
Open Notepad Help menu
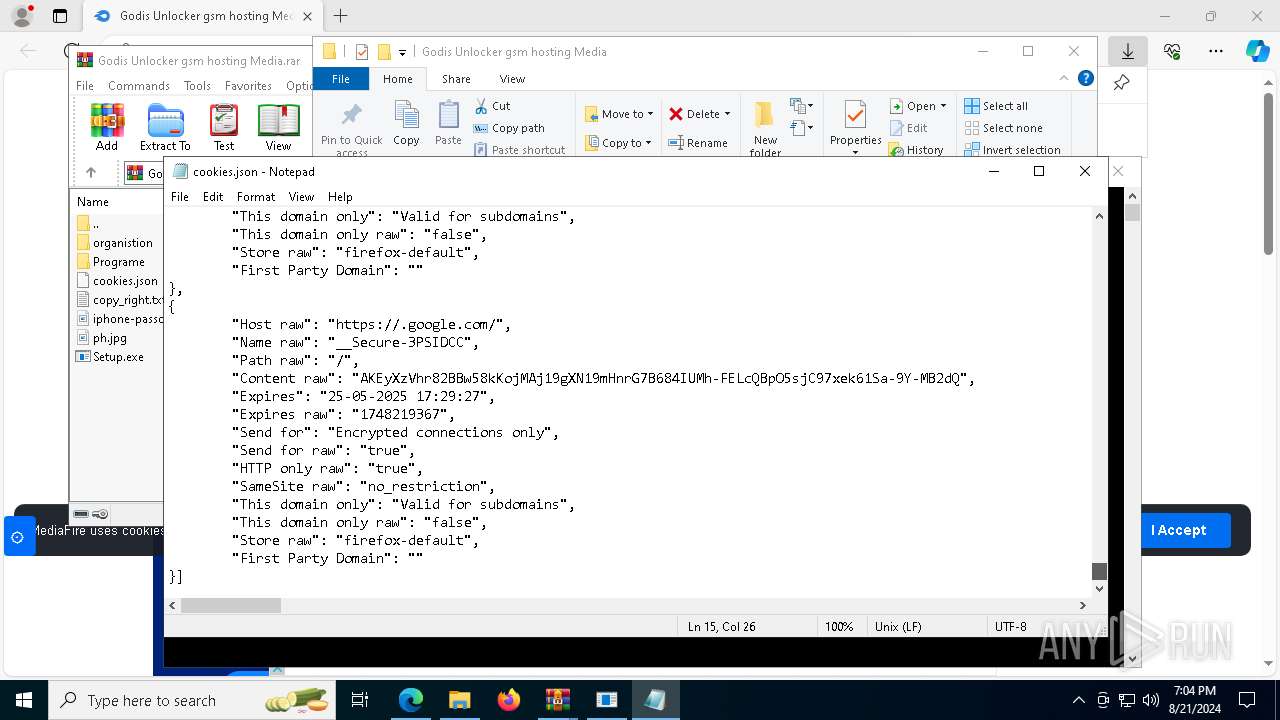[340, 197]
